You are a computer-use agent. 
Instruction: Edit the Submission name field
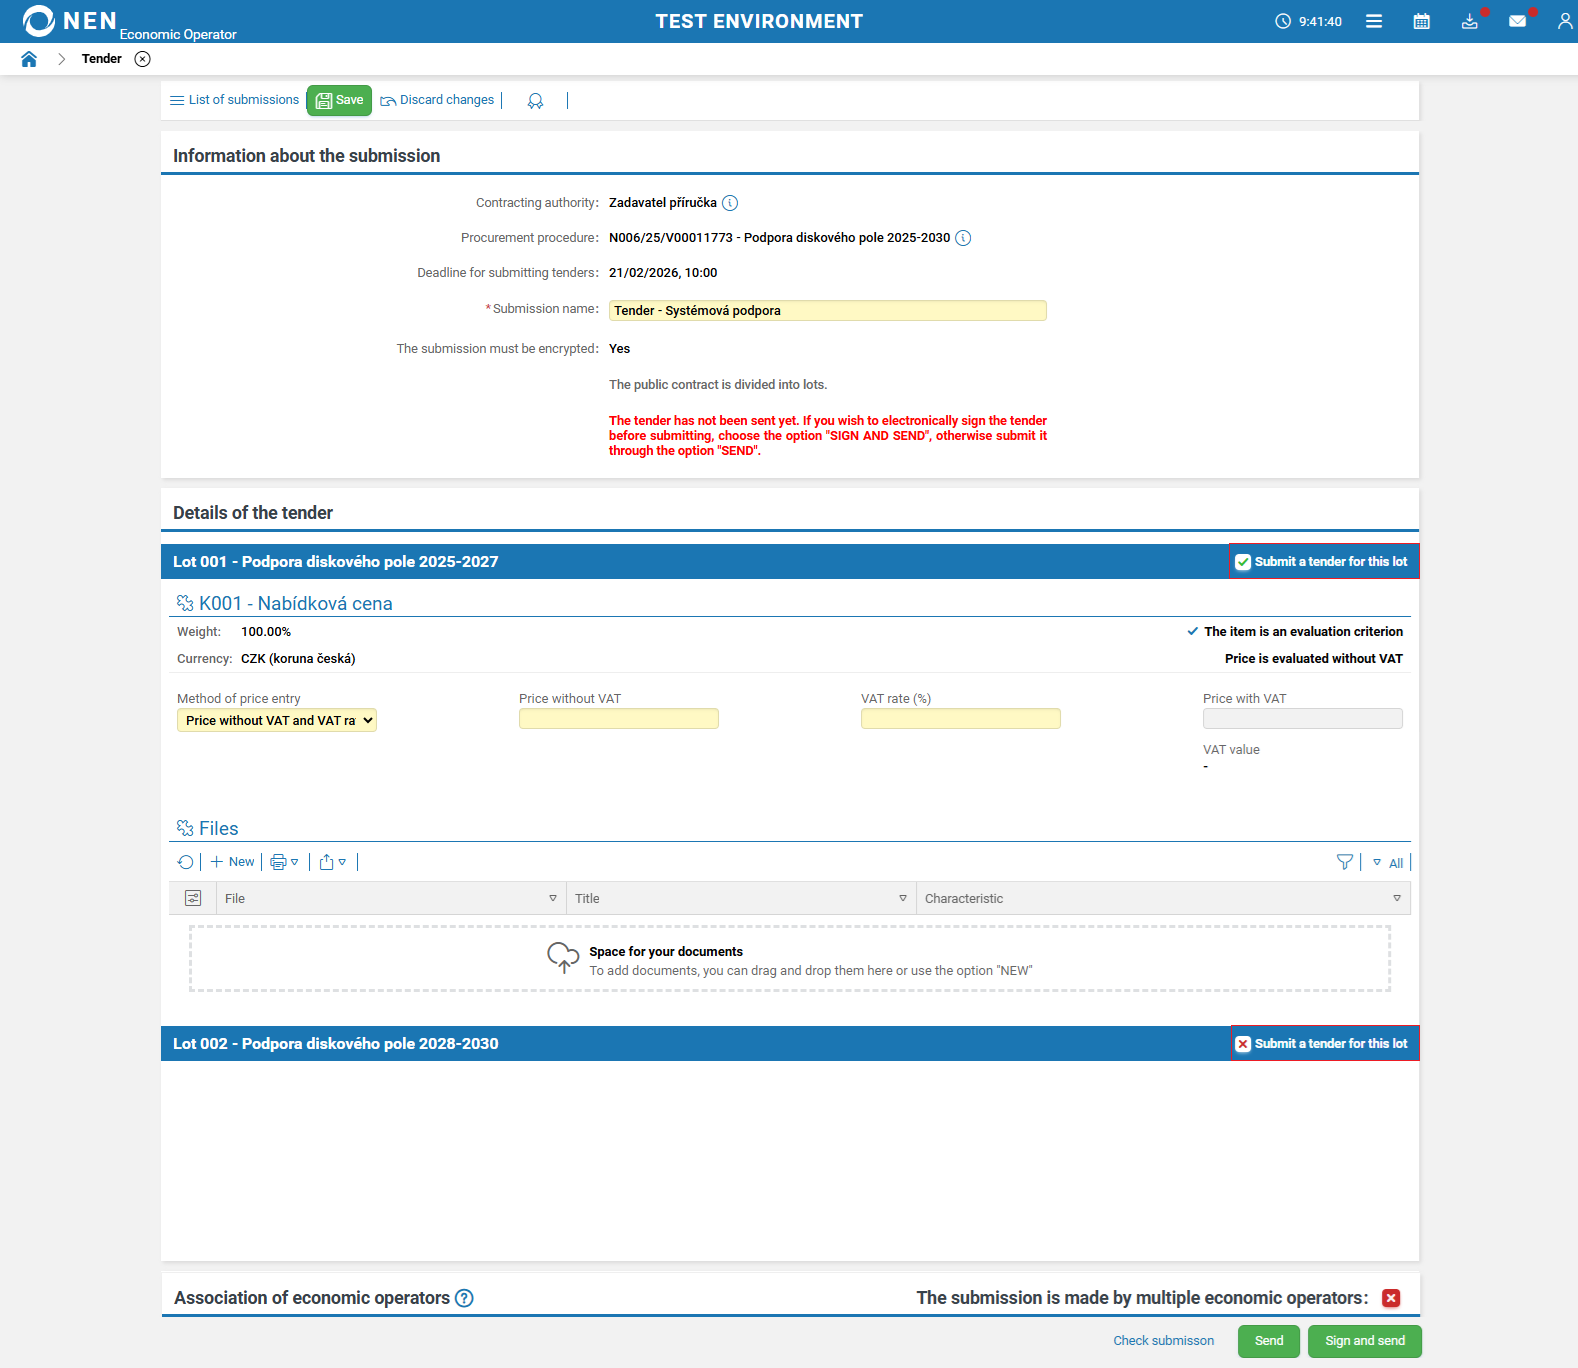[827, 311]
